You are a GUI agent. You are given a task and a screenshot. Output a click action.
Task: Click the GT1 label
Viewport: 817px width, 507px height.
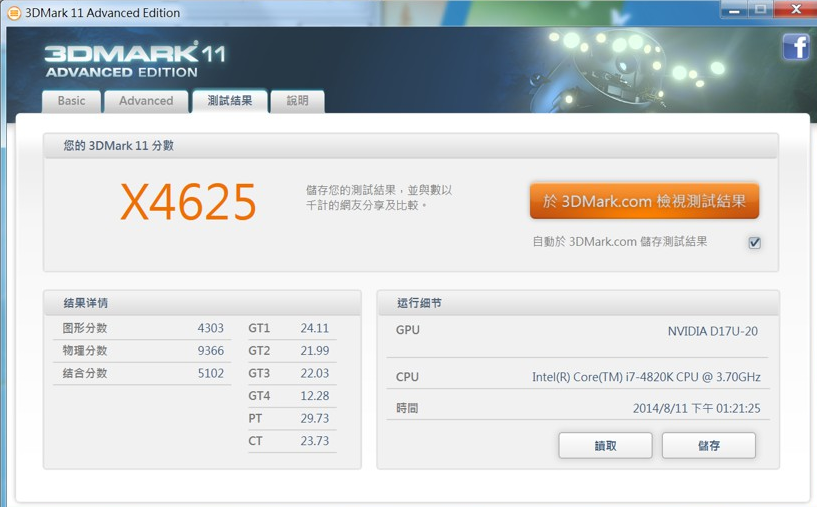(259, 328)
